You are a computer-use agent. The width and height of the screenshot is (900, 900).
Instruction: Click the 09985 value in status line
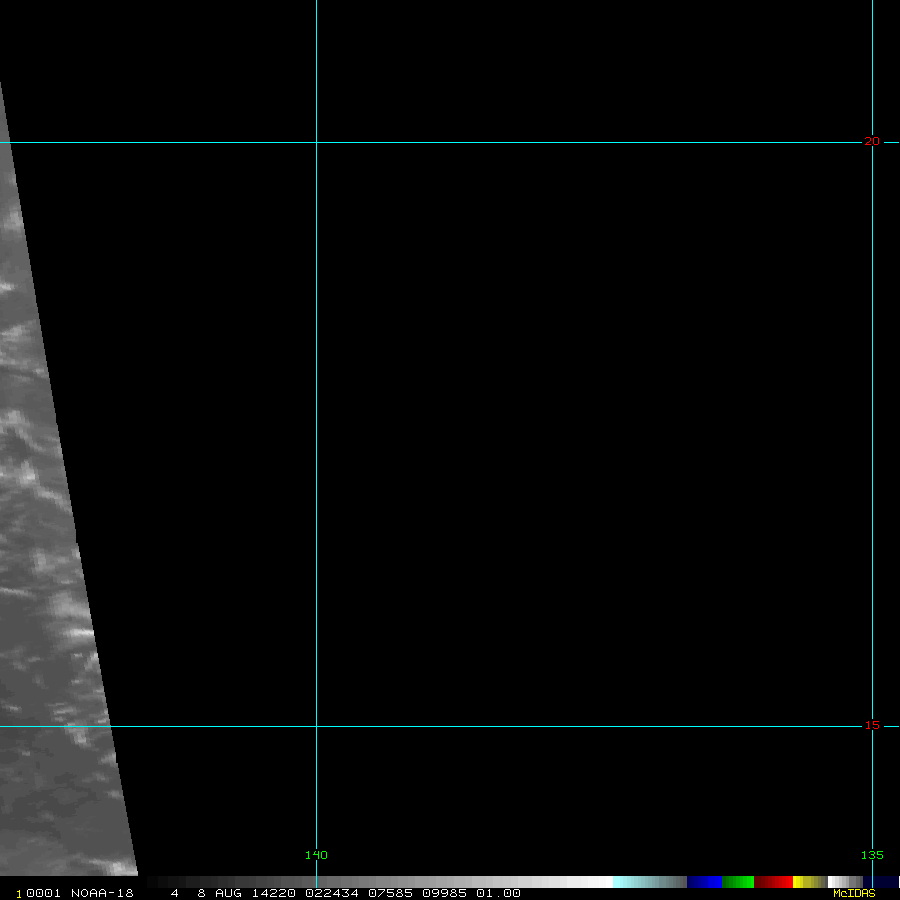443,893
